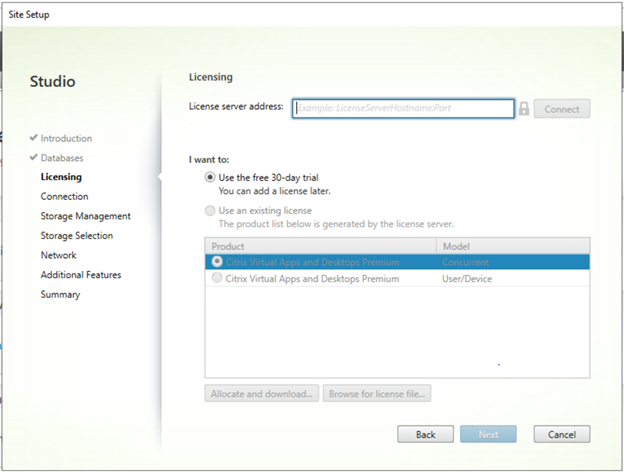Click the checkmark next to Introduction

click(x=33, y=138)
